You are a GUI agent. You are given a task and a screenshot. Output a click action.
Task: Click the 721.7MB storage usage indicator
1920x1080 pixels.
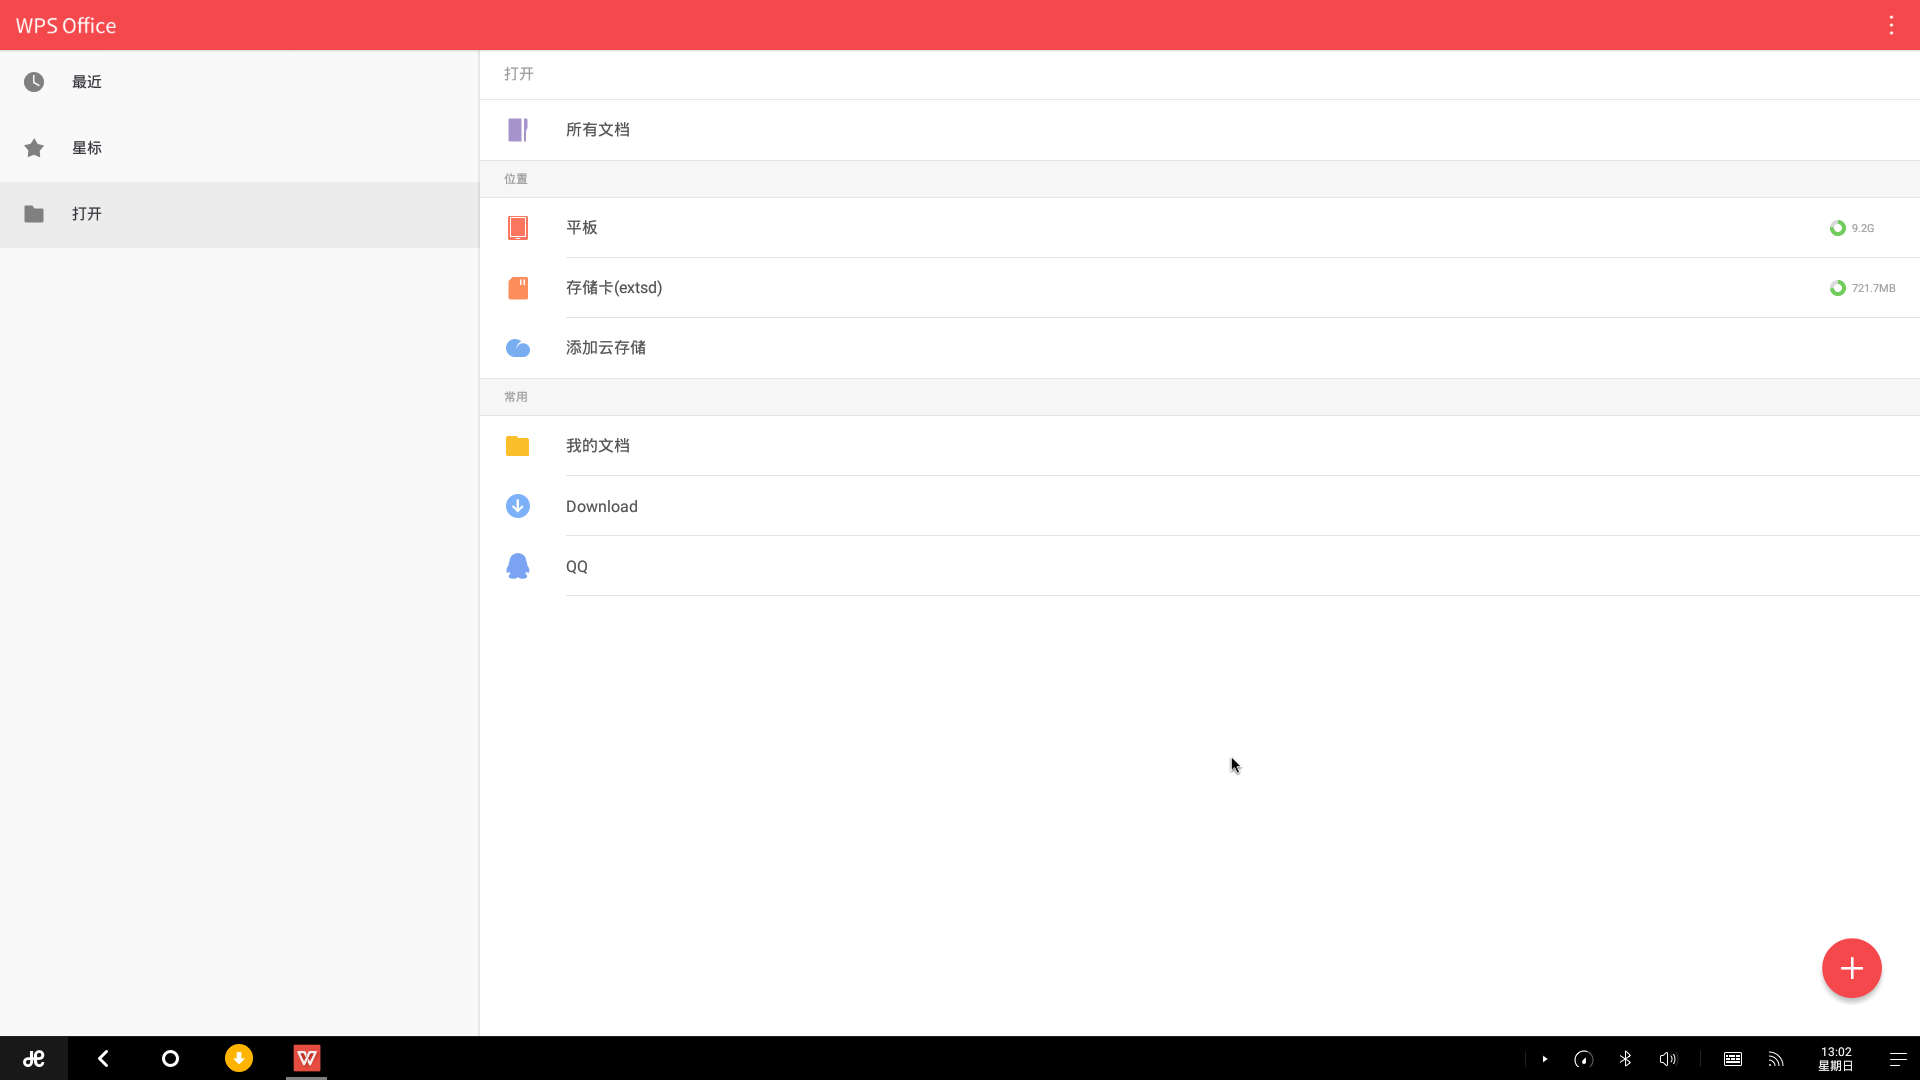tap(1862, 288)
